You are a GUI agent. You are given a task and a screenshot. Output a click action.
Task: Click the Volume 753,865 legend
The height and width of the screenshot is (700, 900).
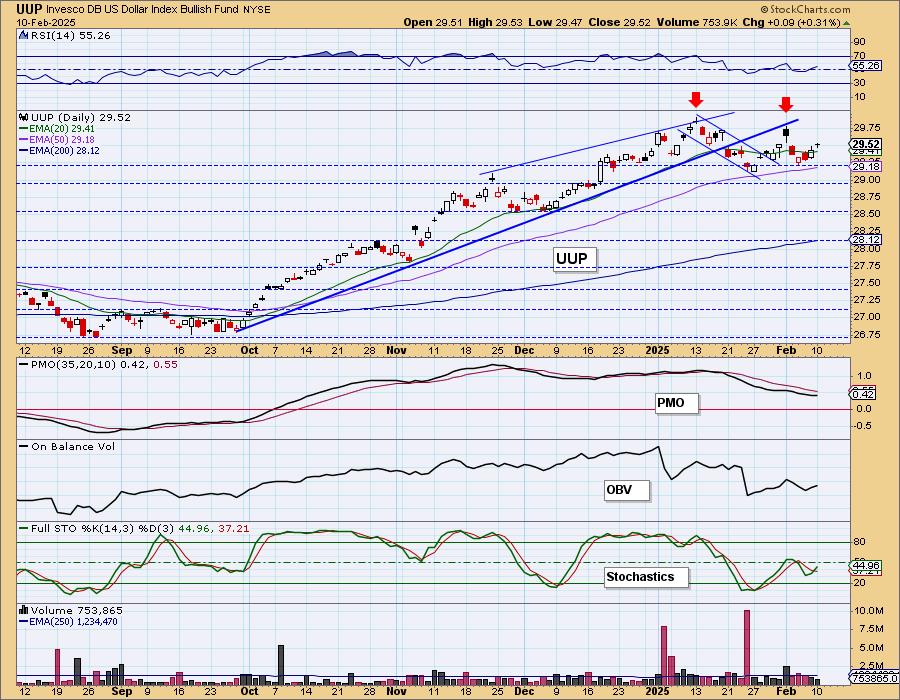click(x=76, y=610)
